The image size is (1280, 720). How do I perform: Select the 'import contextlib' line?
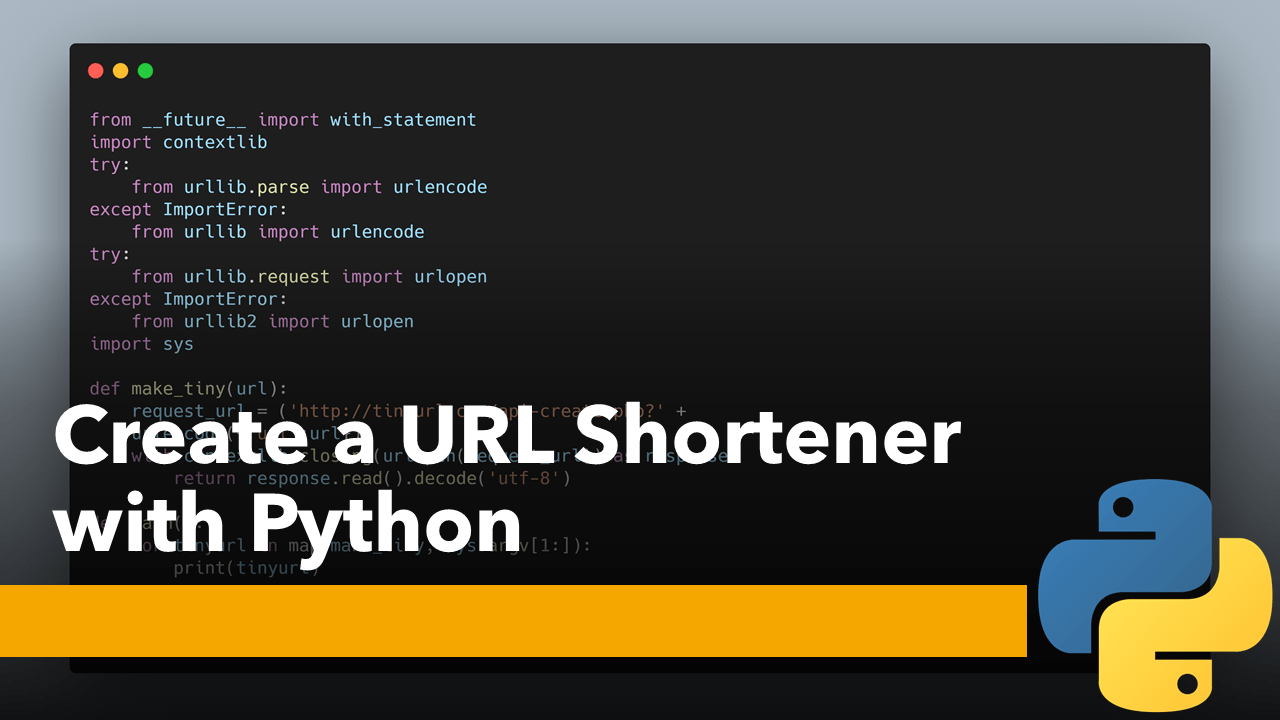tap(178, 142)
